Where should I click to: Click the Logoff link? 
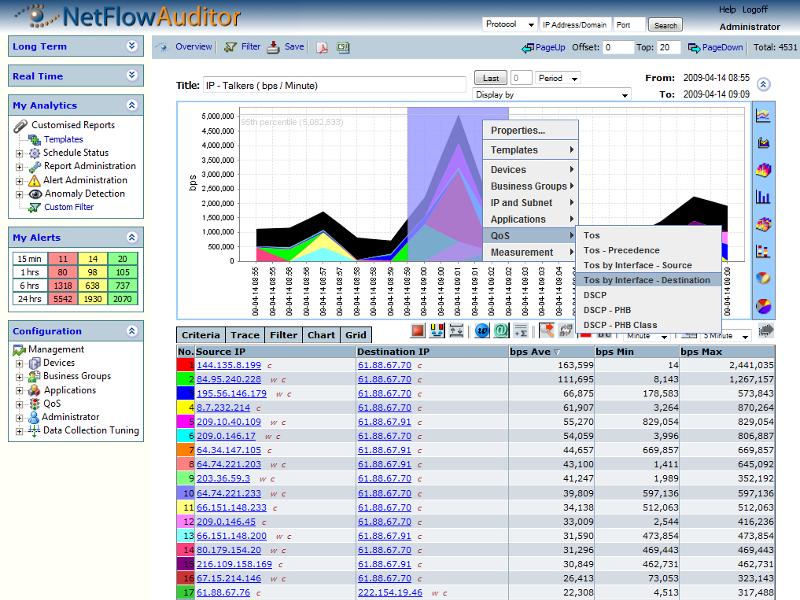point(755,10)
